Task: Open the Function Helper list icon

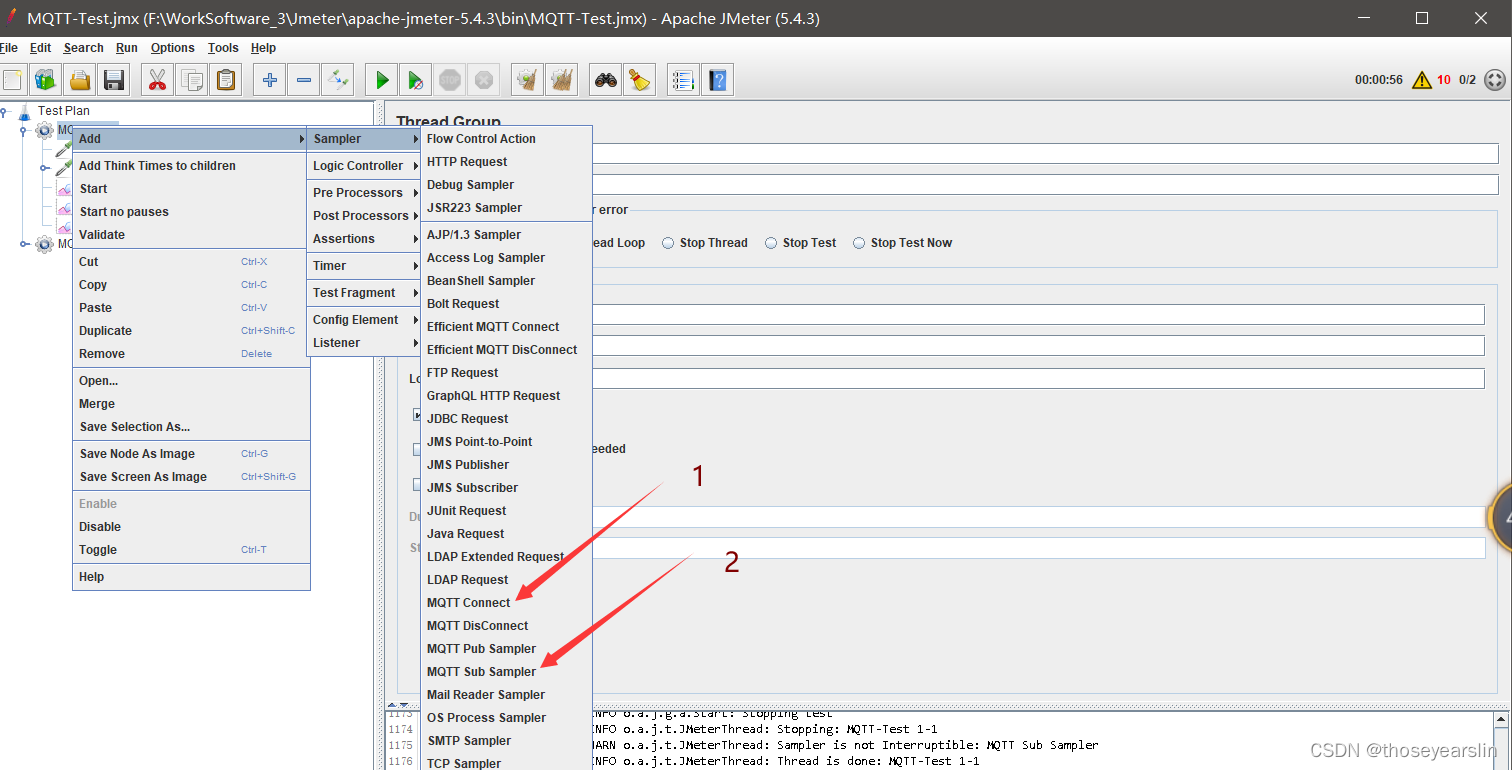Action: 683,80
